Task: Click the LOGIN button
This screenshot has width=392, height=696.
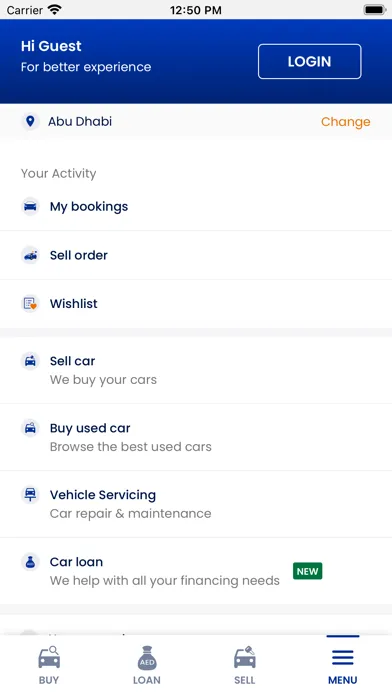Action: coord(309,61)
